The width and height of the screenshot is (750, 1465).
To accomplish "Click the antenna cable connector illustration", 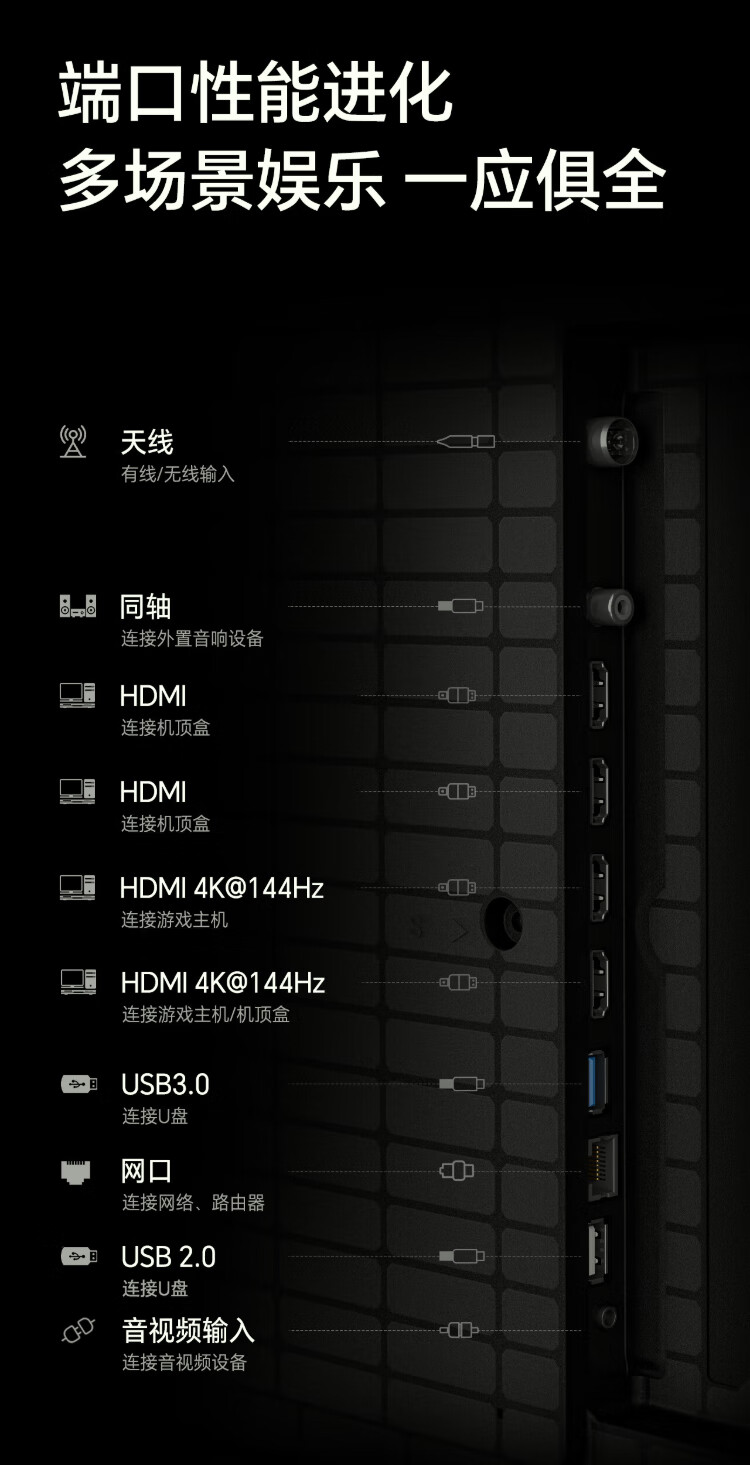I will pyautogui.click(x=466, y=441).
